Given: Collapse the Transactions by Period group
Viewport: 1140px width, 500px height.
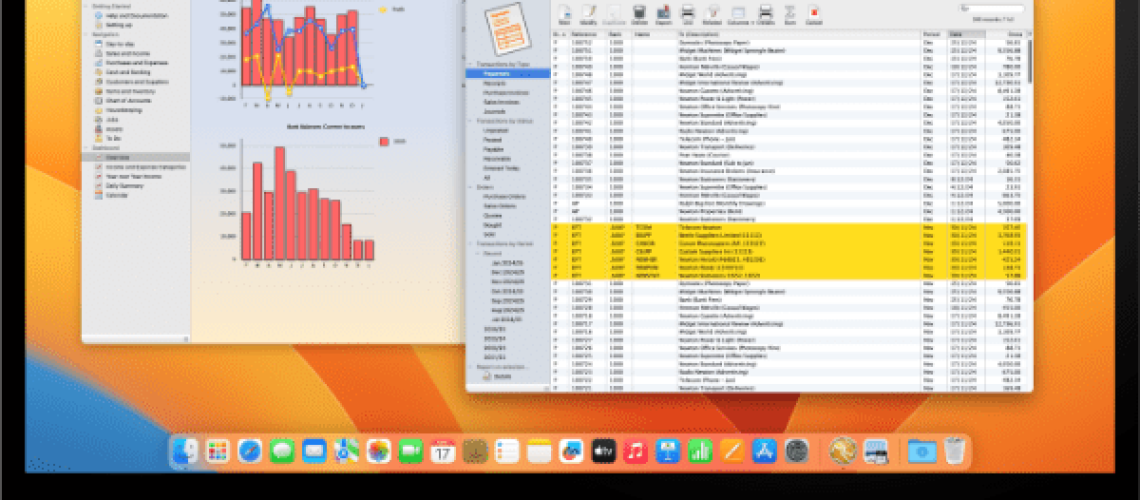Looking at the screenshot, I should pyautogui.click(x=470, y=243).
